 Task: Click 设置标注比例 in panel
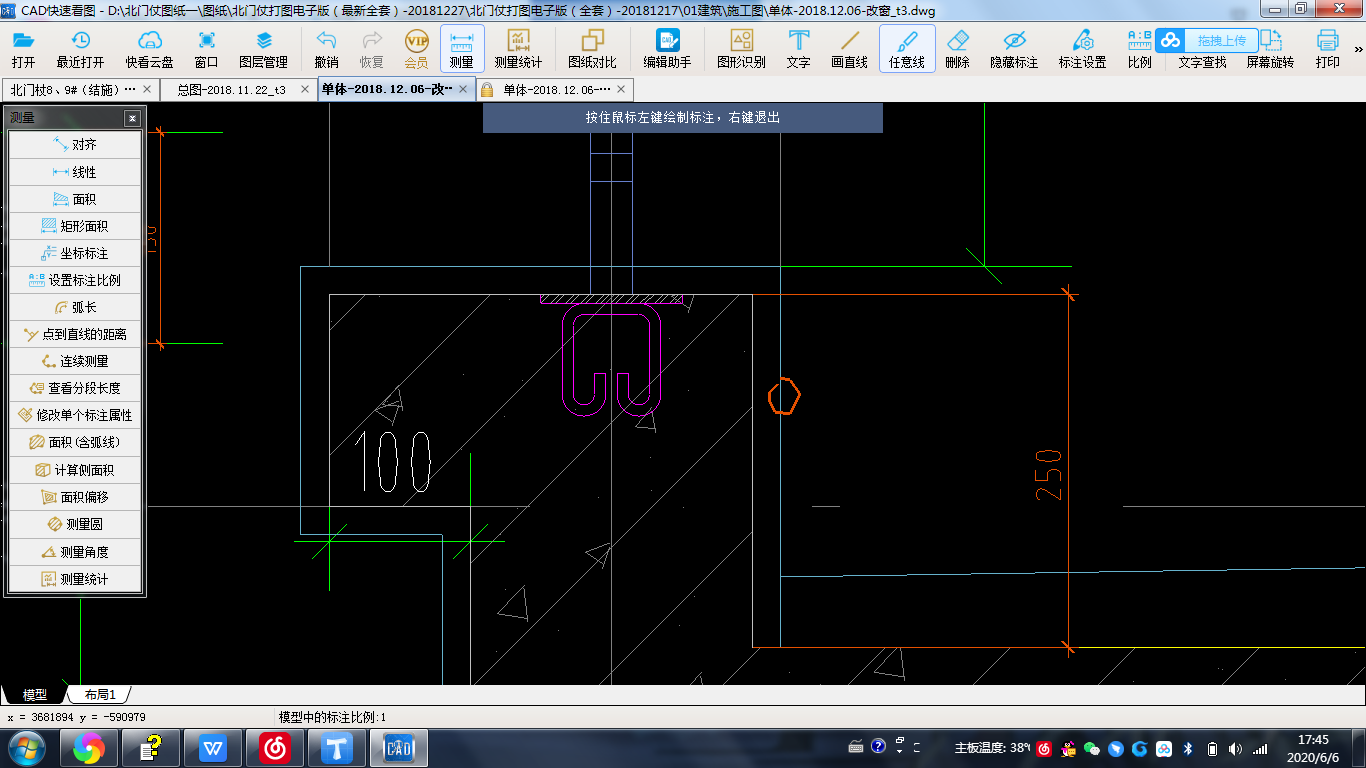pos(75,280)
